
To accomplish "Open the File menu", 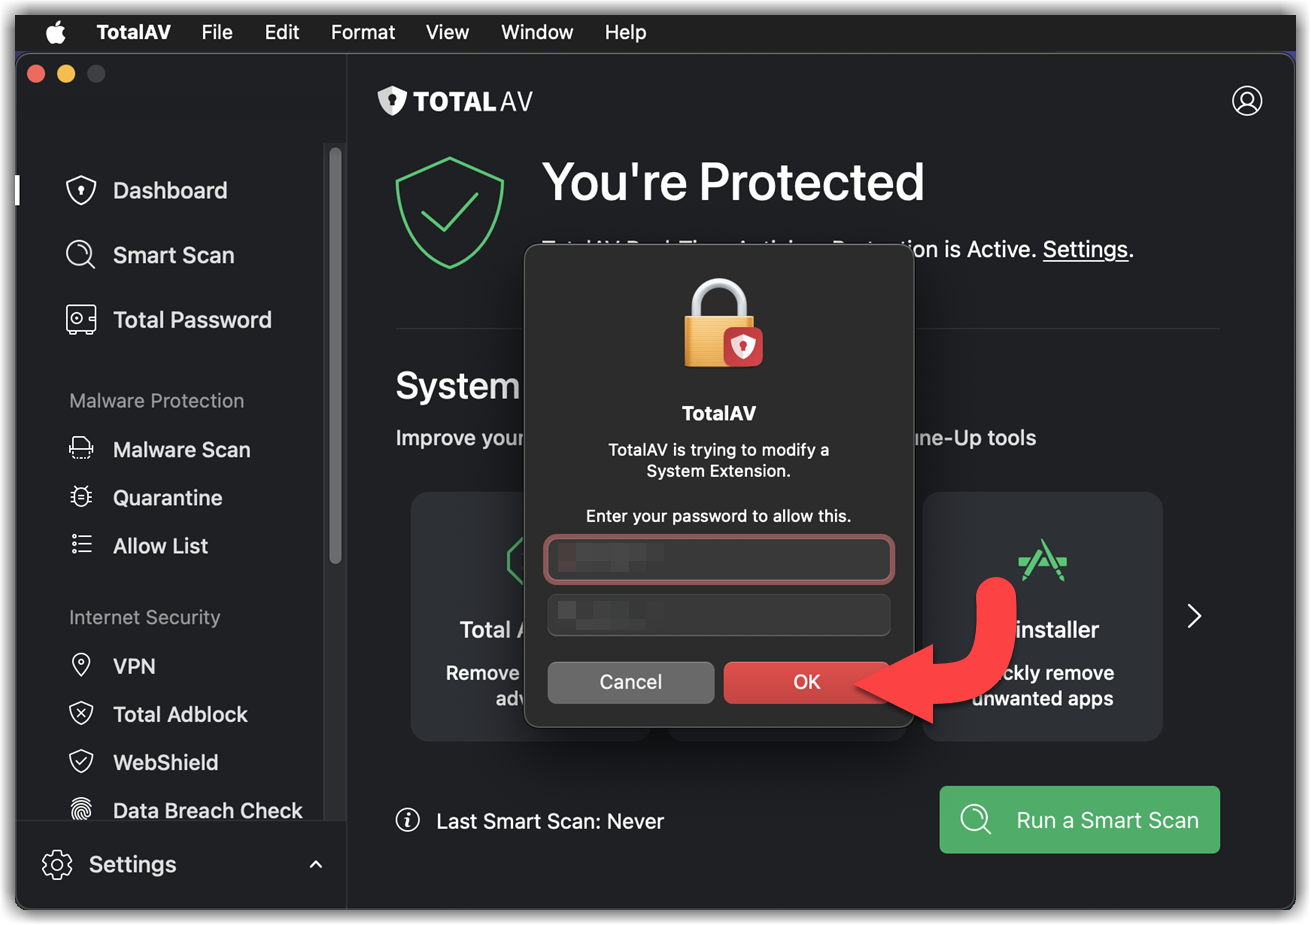I will 217,32.
